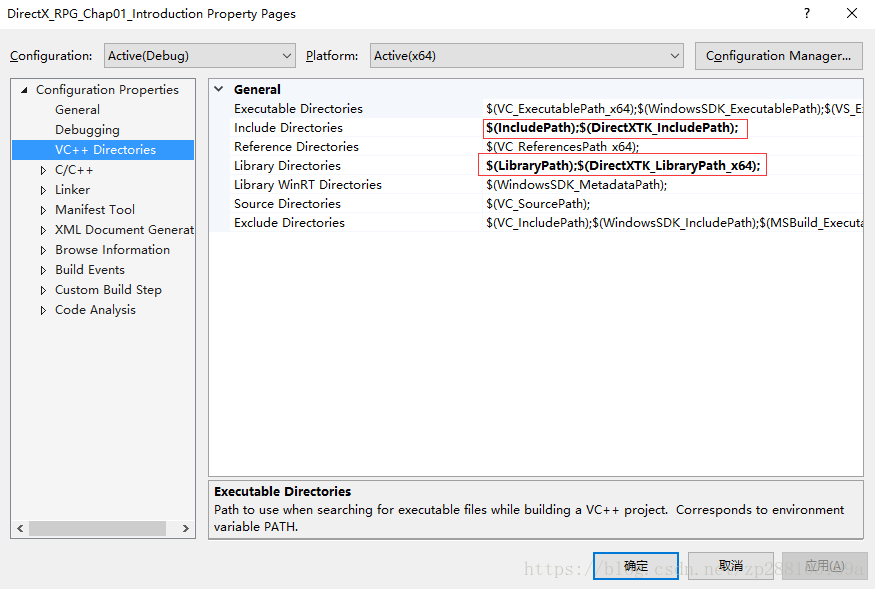
Task: Select the Source Directories property name
Action: coord(287,204)
